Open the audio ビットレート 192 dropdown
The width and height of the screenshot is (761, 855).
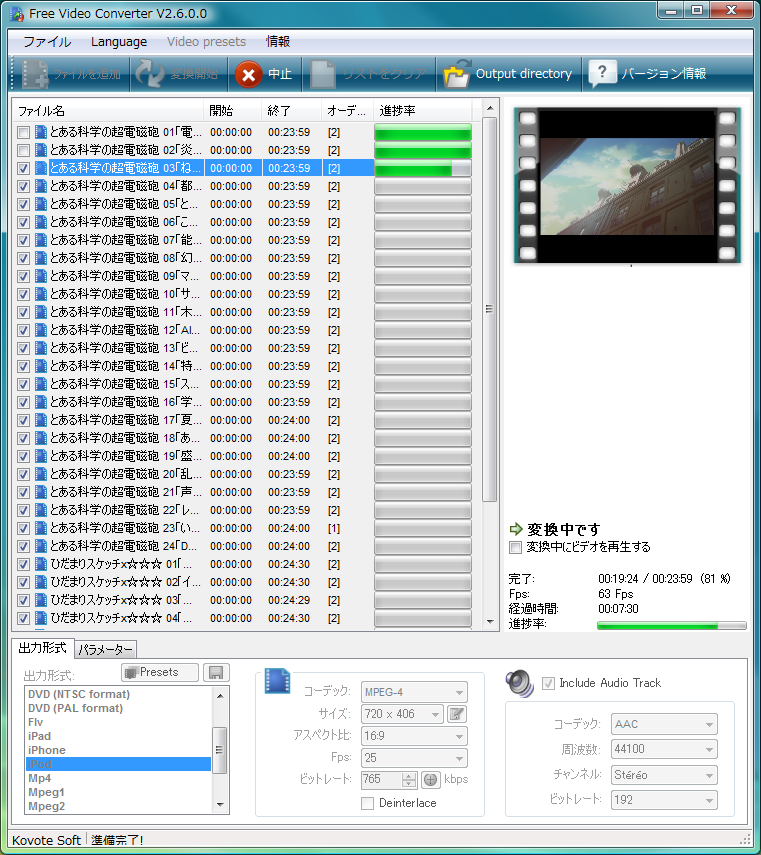click(664, 800)
